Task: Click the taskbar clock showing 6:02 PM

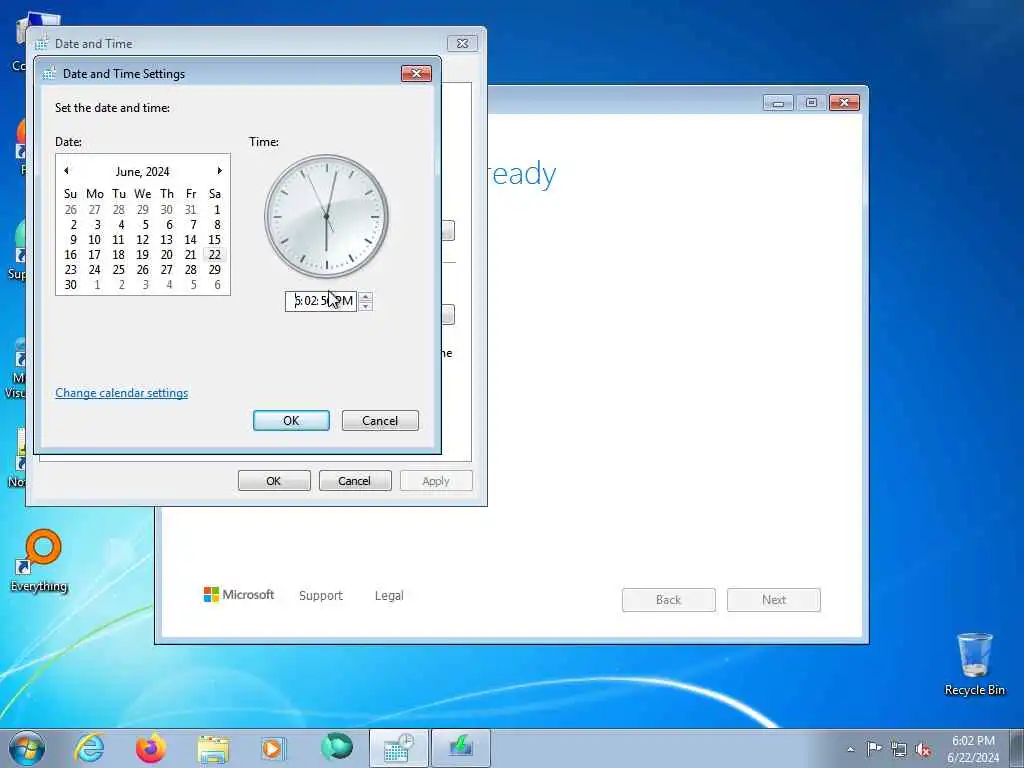Action: (973, 749)
